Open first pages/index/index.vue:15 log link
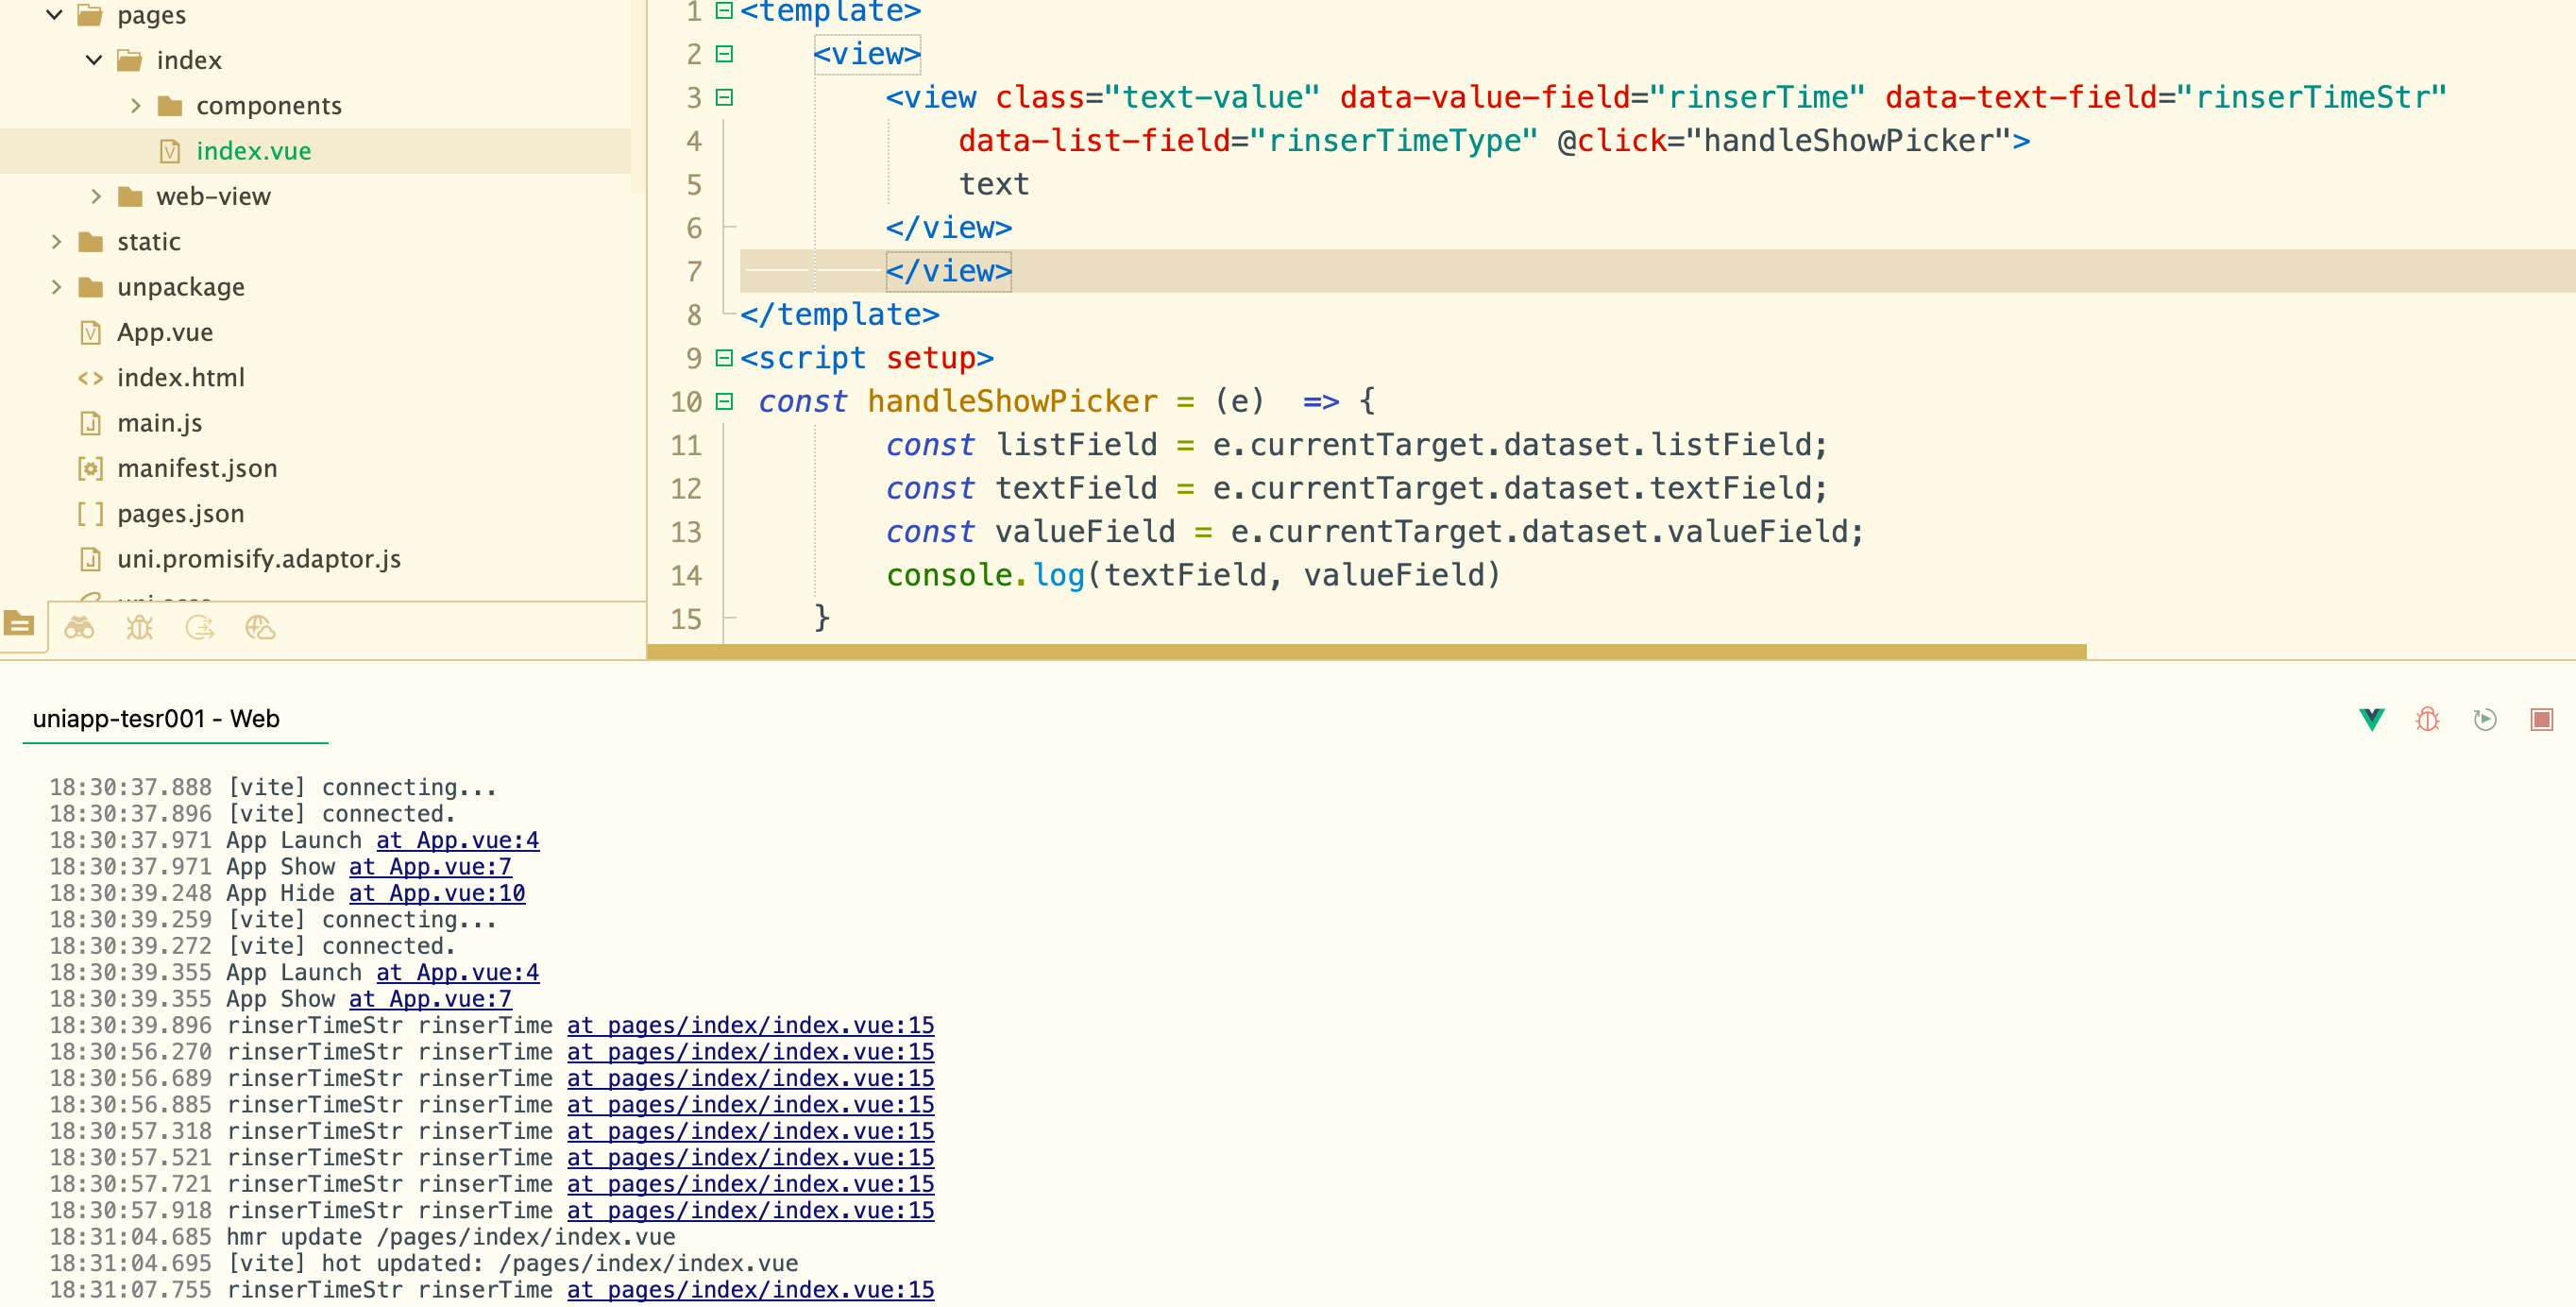This screenshot has height=1307, width=2576. [750, 1025]
